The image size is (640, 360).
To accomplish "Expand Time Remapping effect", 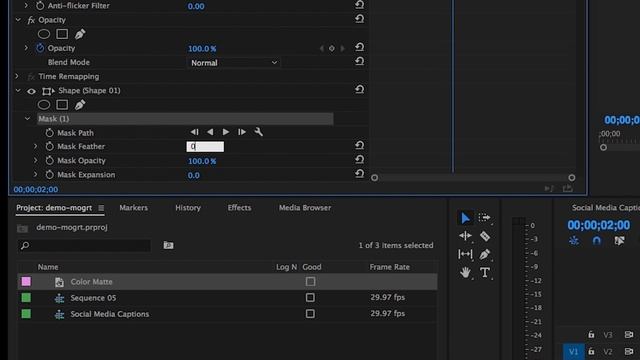I will point(17,76).
